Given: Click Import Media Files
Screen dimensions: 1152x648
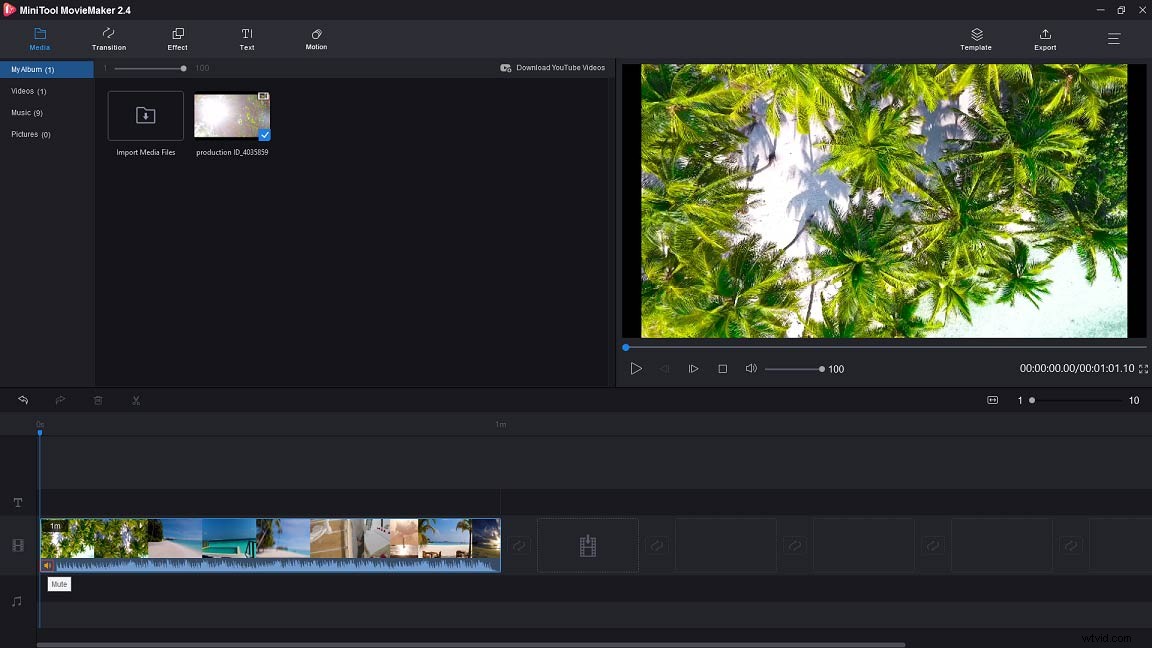Looking at the screenshot, I should click(x=145, y=115).
